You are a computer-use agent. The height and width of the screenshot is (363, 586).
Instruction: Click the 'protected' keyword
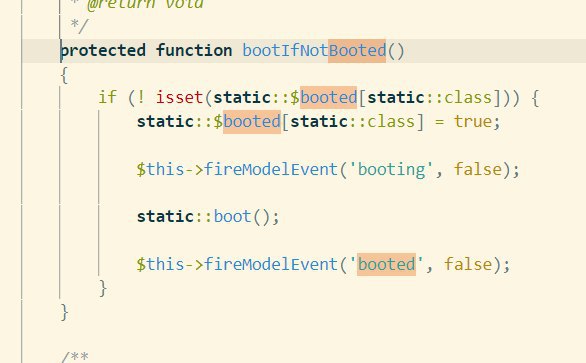pyautogui.click(x=103, y=51)
